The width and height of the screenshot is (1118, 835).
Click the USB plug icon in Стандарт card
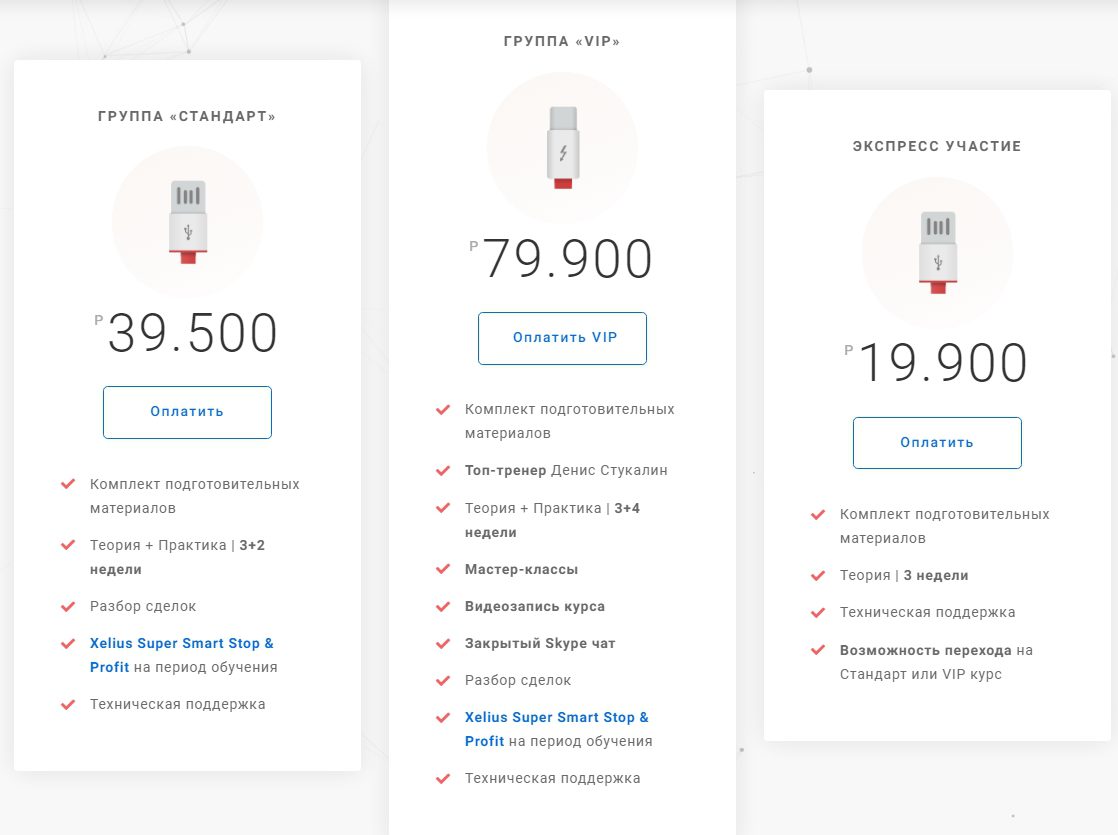point(187,222)
